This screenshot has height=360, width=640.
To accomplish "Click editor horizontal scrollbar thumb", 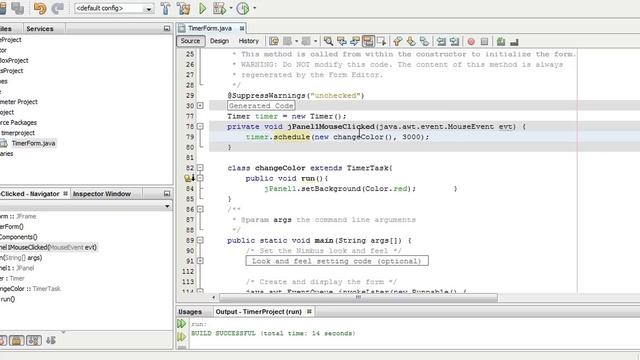I will click(x=358, y=298).
